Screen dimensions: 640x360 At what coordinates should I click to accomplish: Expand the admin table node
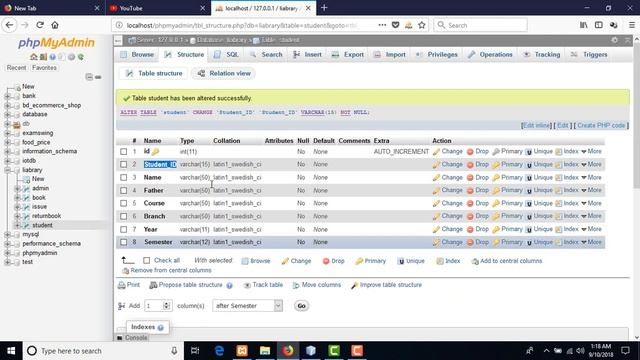pos(17,189)
